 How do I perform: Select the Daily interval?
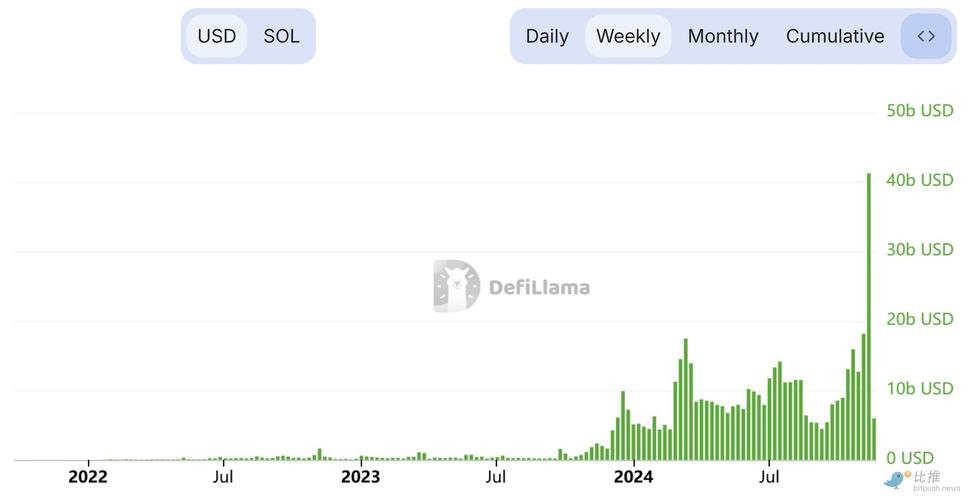click(547, 36)
